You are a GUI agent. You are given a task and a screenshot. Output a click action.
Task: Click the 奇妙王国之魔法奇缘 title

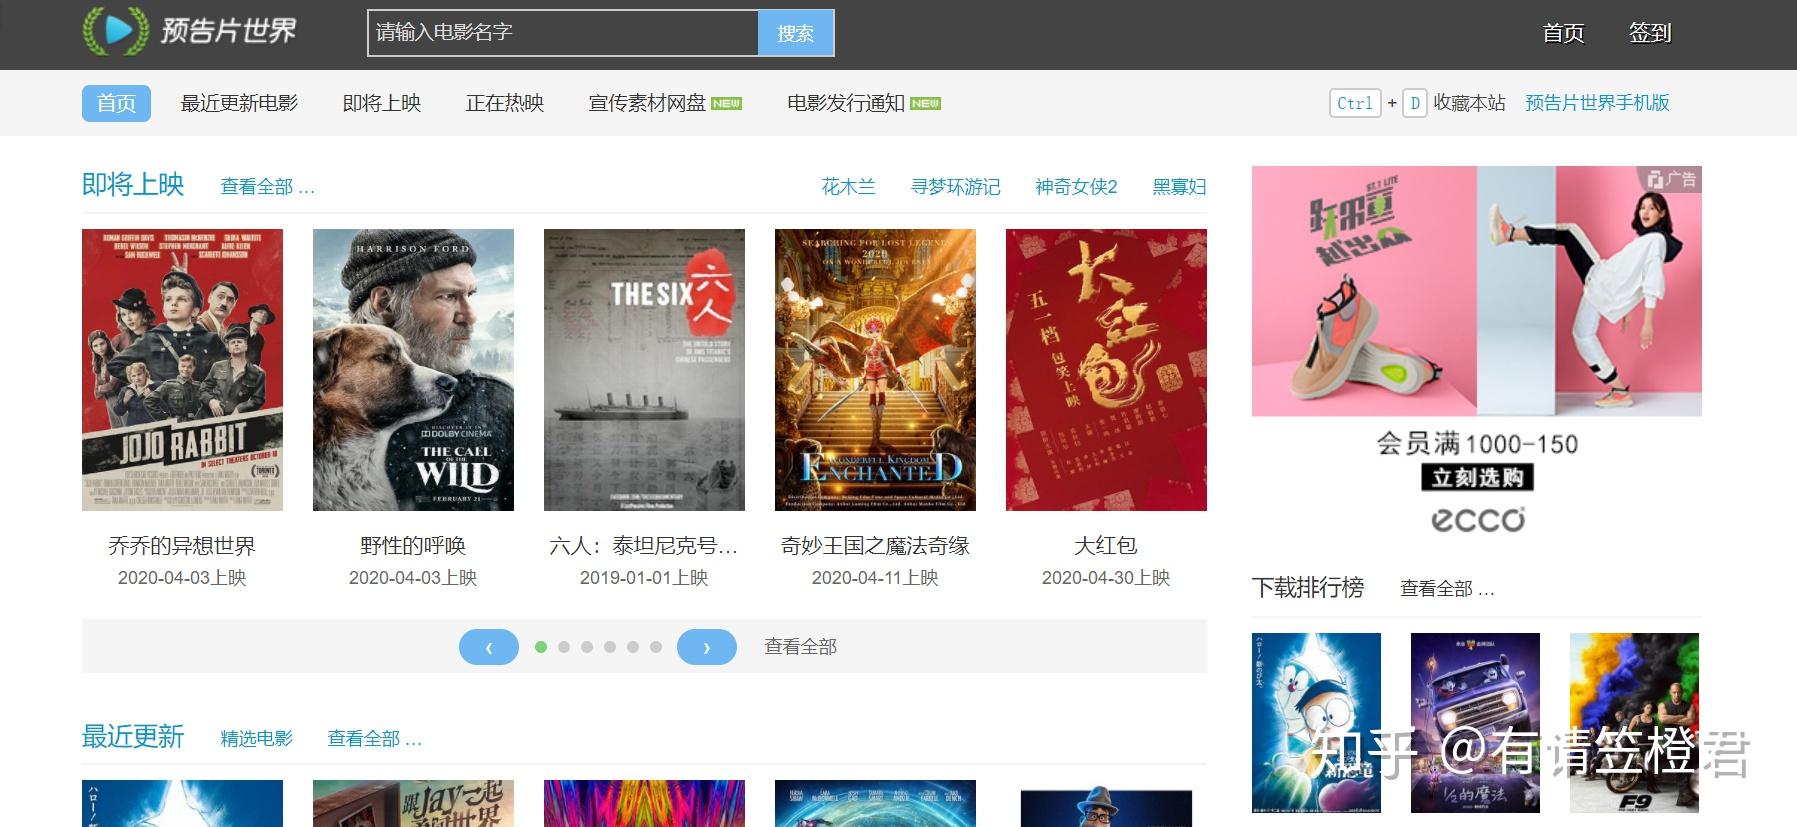point(875,546)
